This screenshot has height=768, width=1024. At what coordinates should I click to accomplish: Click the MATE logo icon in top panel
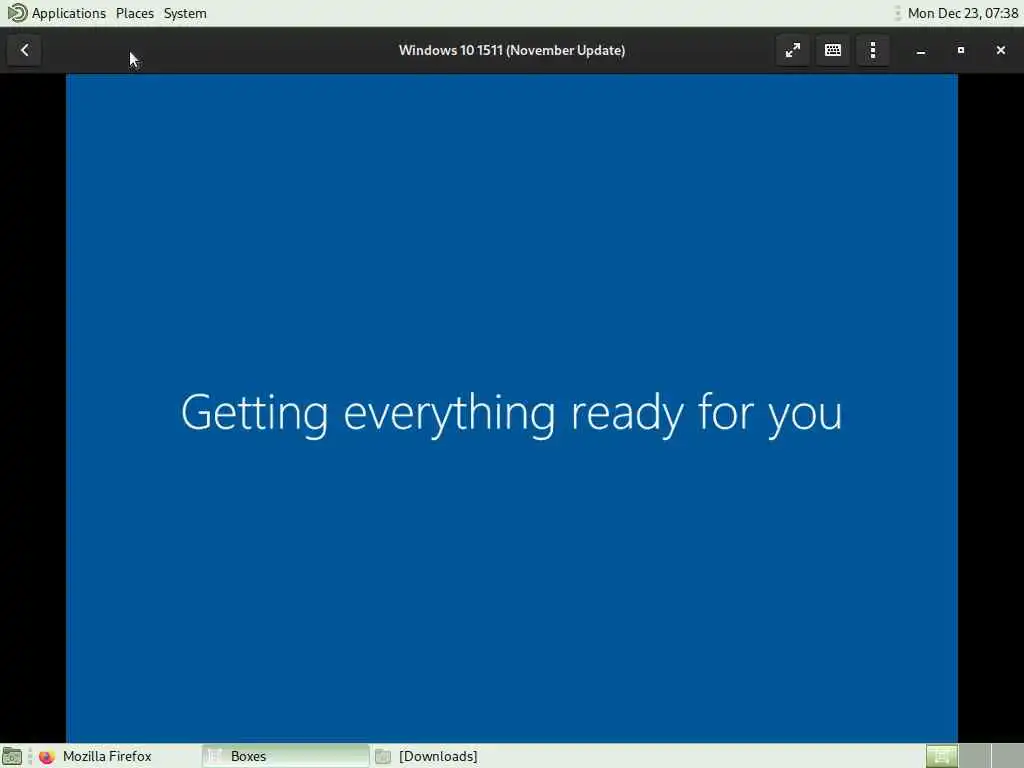click(17, 13)
